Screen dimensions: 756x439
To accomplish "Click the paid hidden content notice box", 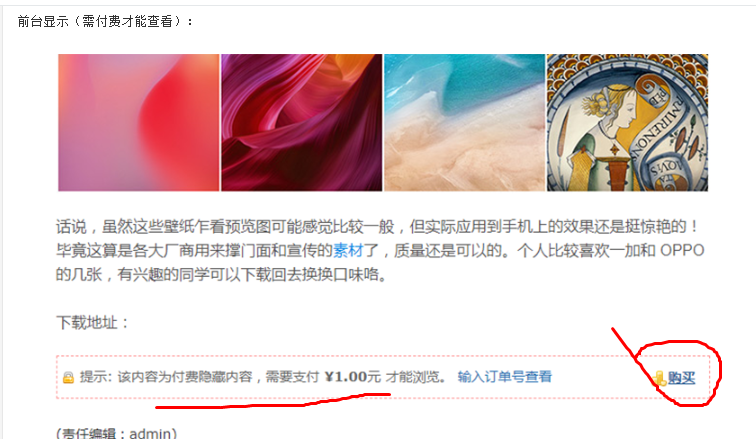I will 383,377.
